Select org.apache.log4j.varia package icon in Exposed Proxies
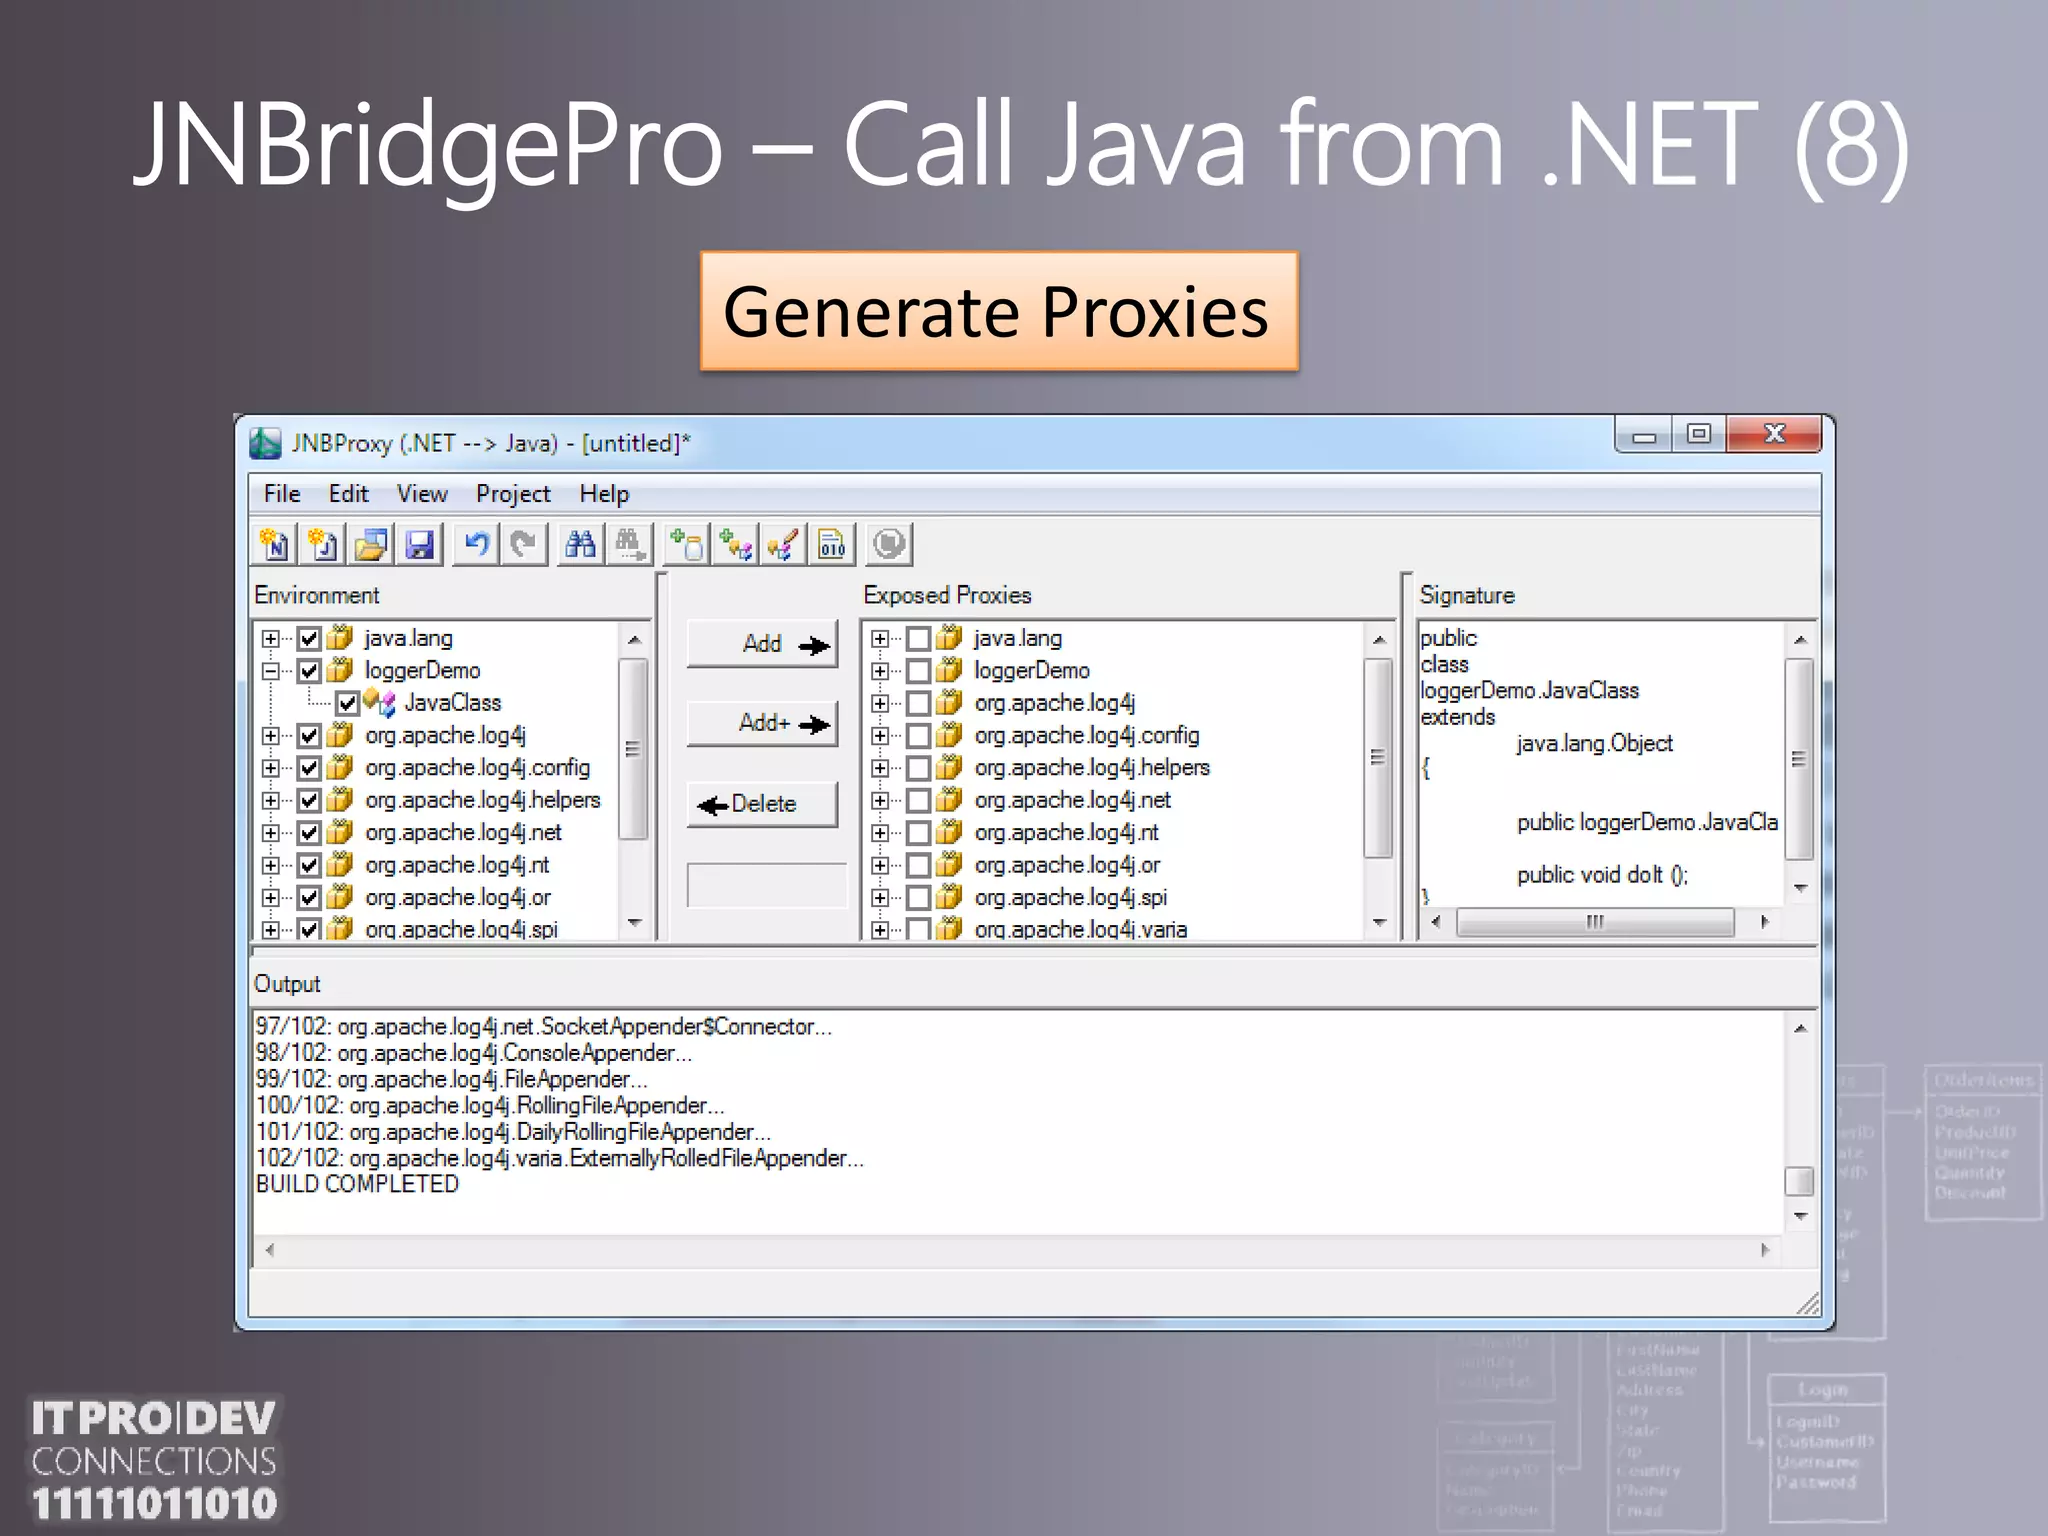The width and height of the screenshot is (2048, 1536). pos(950,929)
